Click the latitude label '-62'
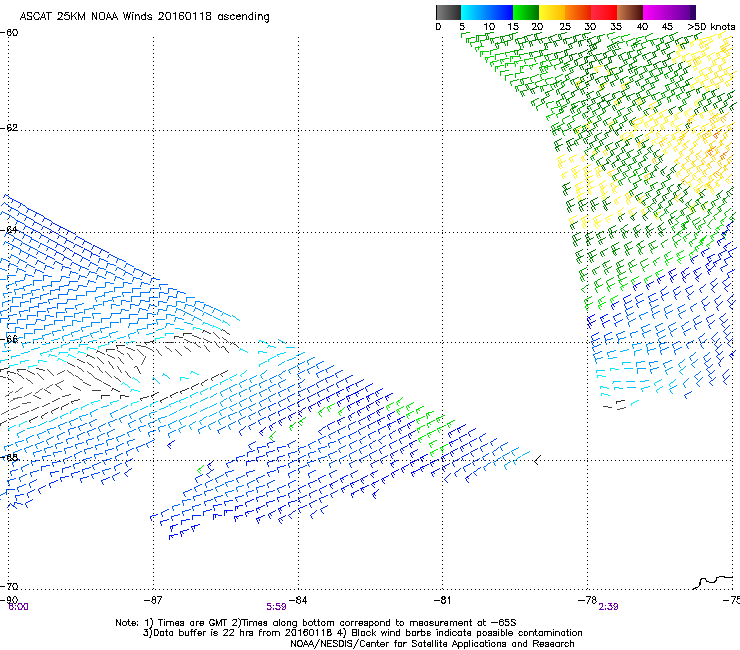The width and height of the screenshot is (740, 650). [x=9, y=128]
